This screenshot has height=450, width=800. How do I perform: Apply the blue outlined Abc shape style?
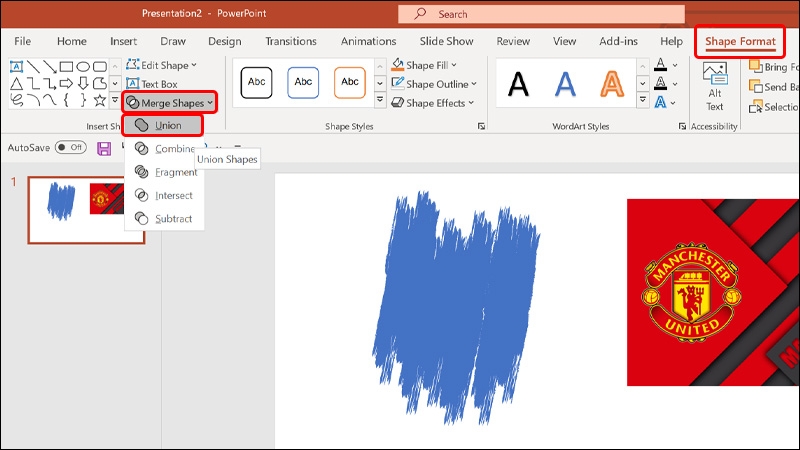tap(303, 82)
